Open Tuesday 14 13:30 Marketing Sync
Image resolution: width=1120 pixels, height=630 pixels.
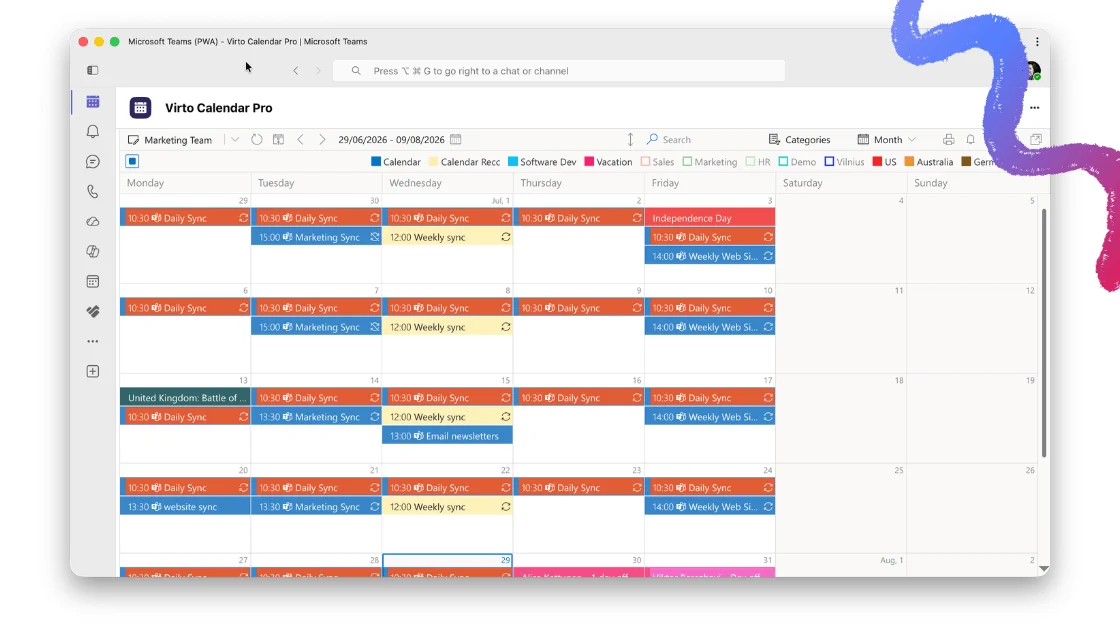tap(316, 416)
